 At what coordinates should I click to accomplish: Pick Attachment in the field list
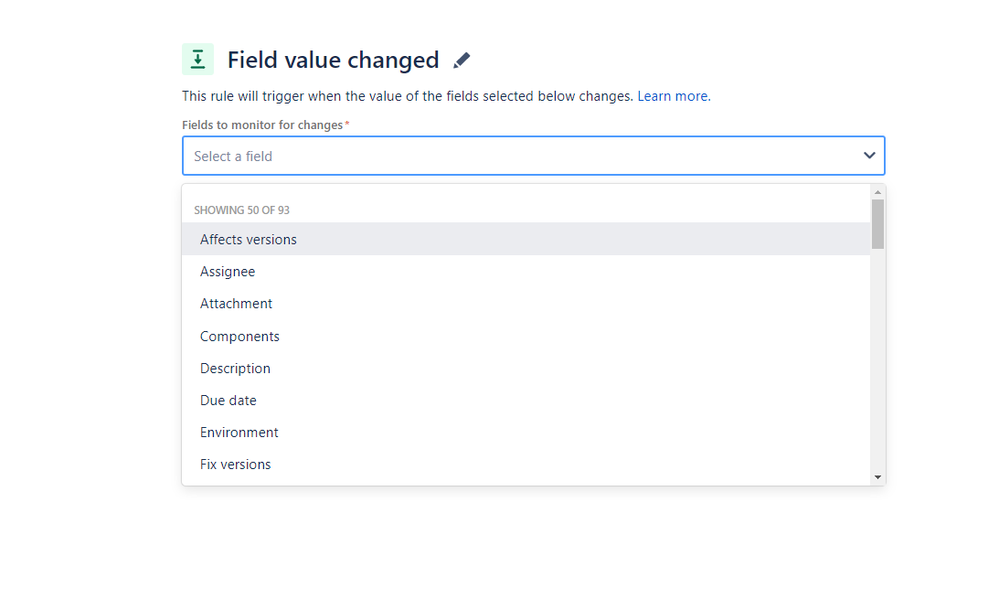pyautogui.click(x=526, y=303)
